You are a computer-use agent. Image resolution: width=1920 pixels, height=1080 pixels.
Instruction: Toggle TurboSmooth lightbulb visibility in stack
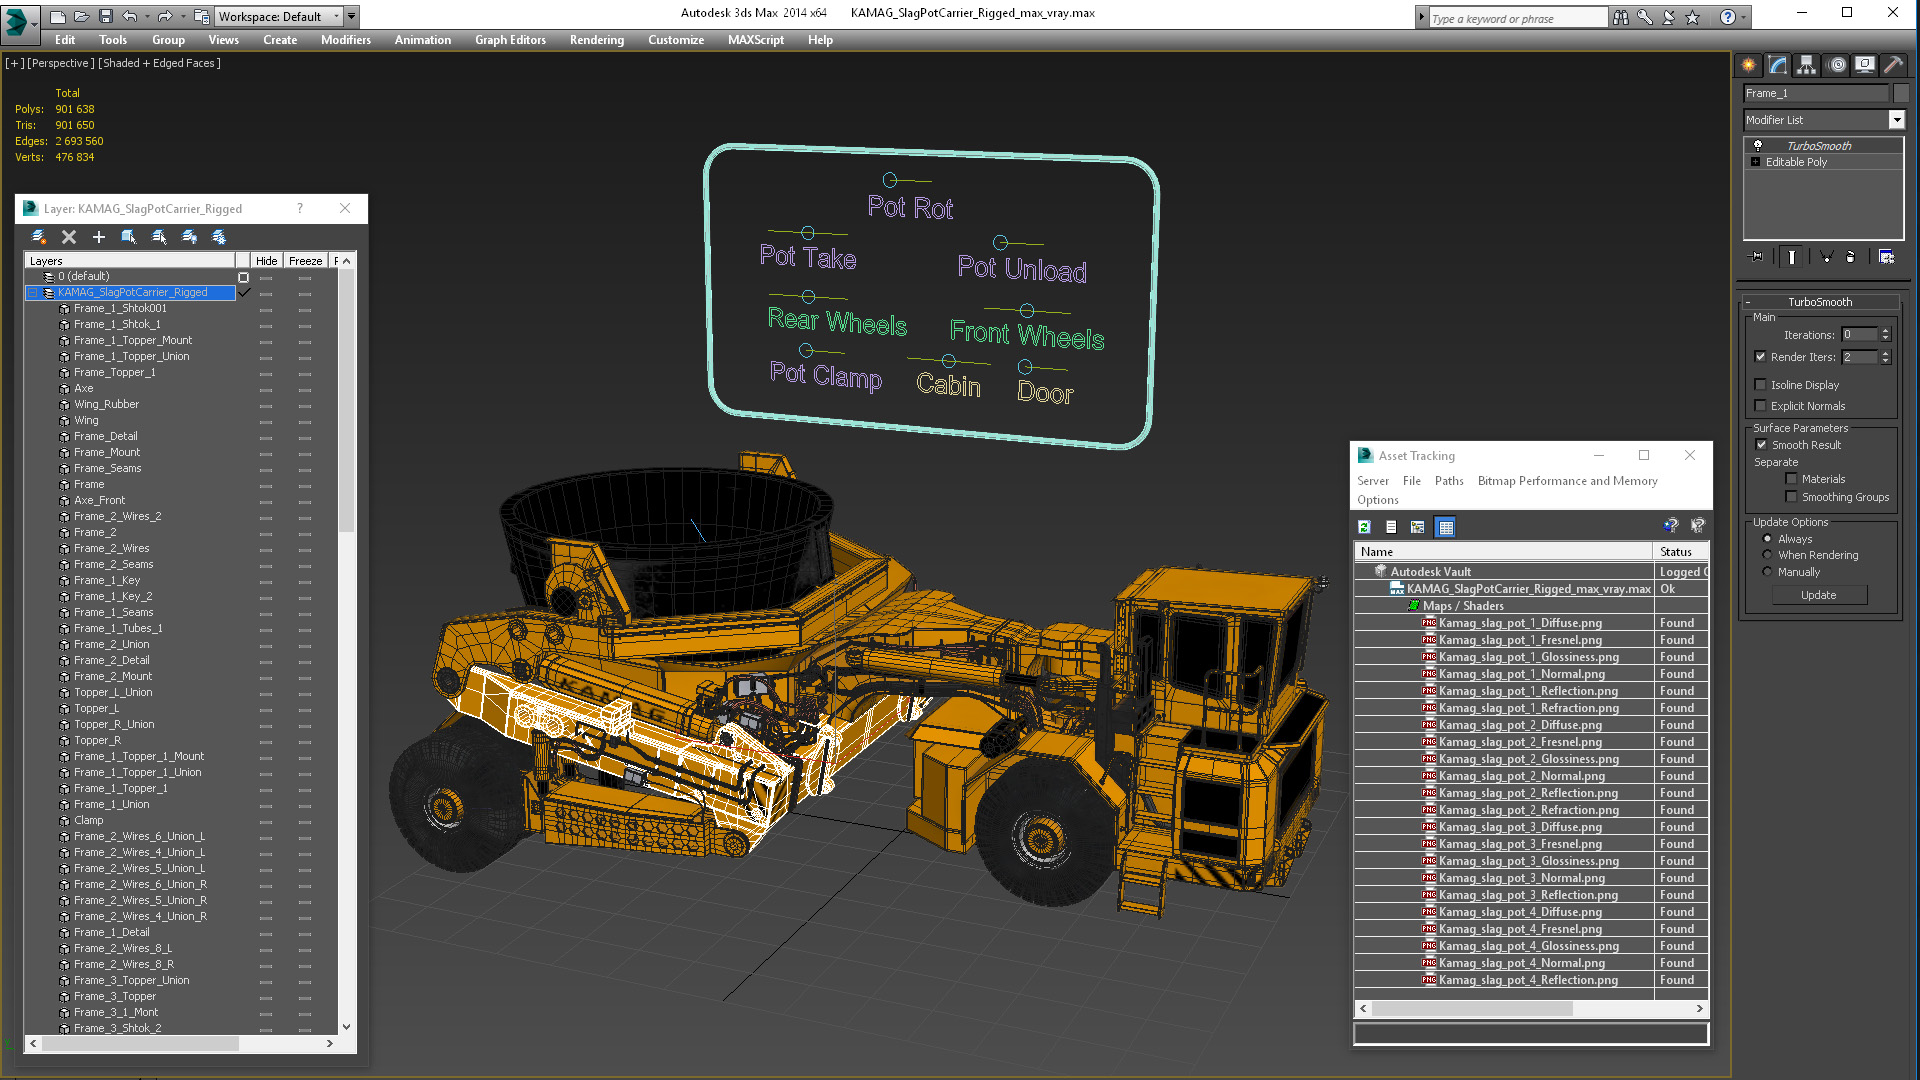(1758, 145)
